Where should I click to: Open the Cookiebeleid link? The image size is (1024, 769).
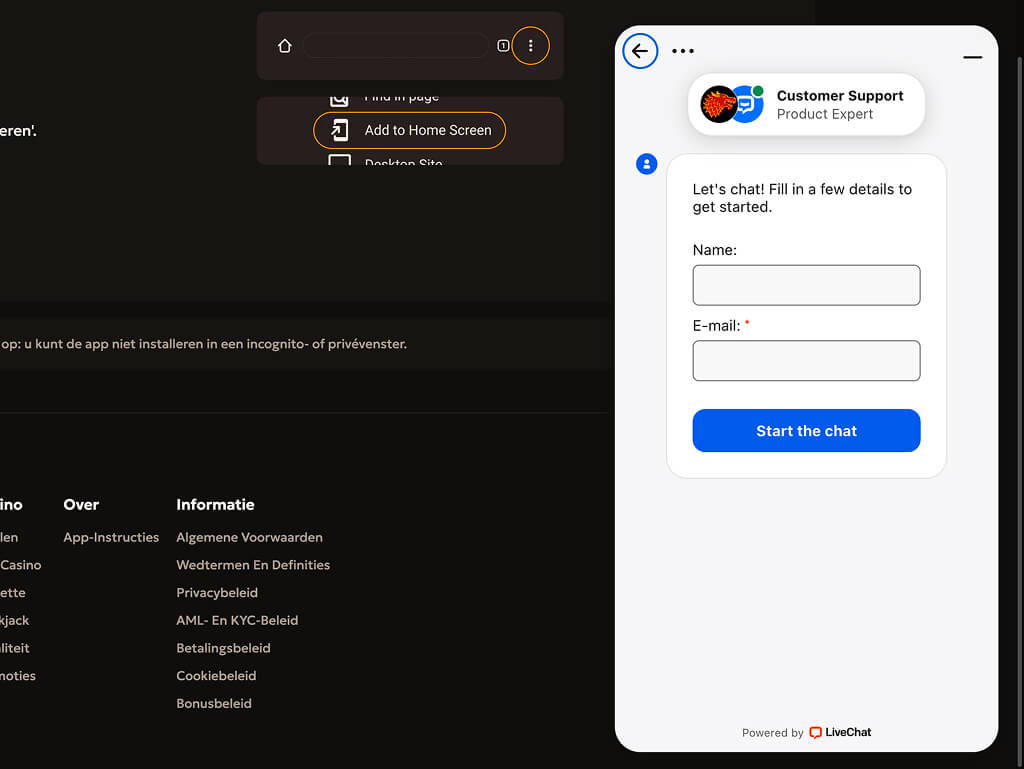216,676
